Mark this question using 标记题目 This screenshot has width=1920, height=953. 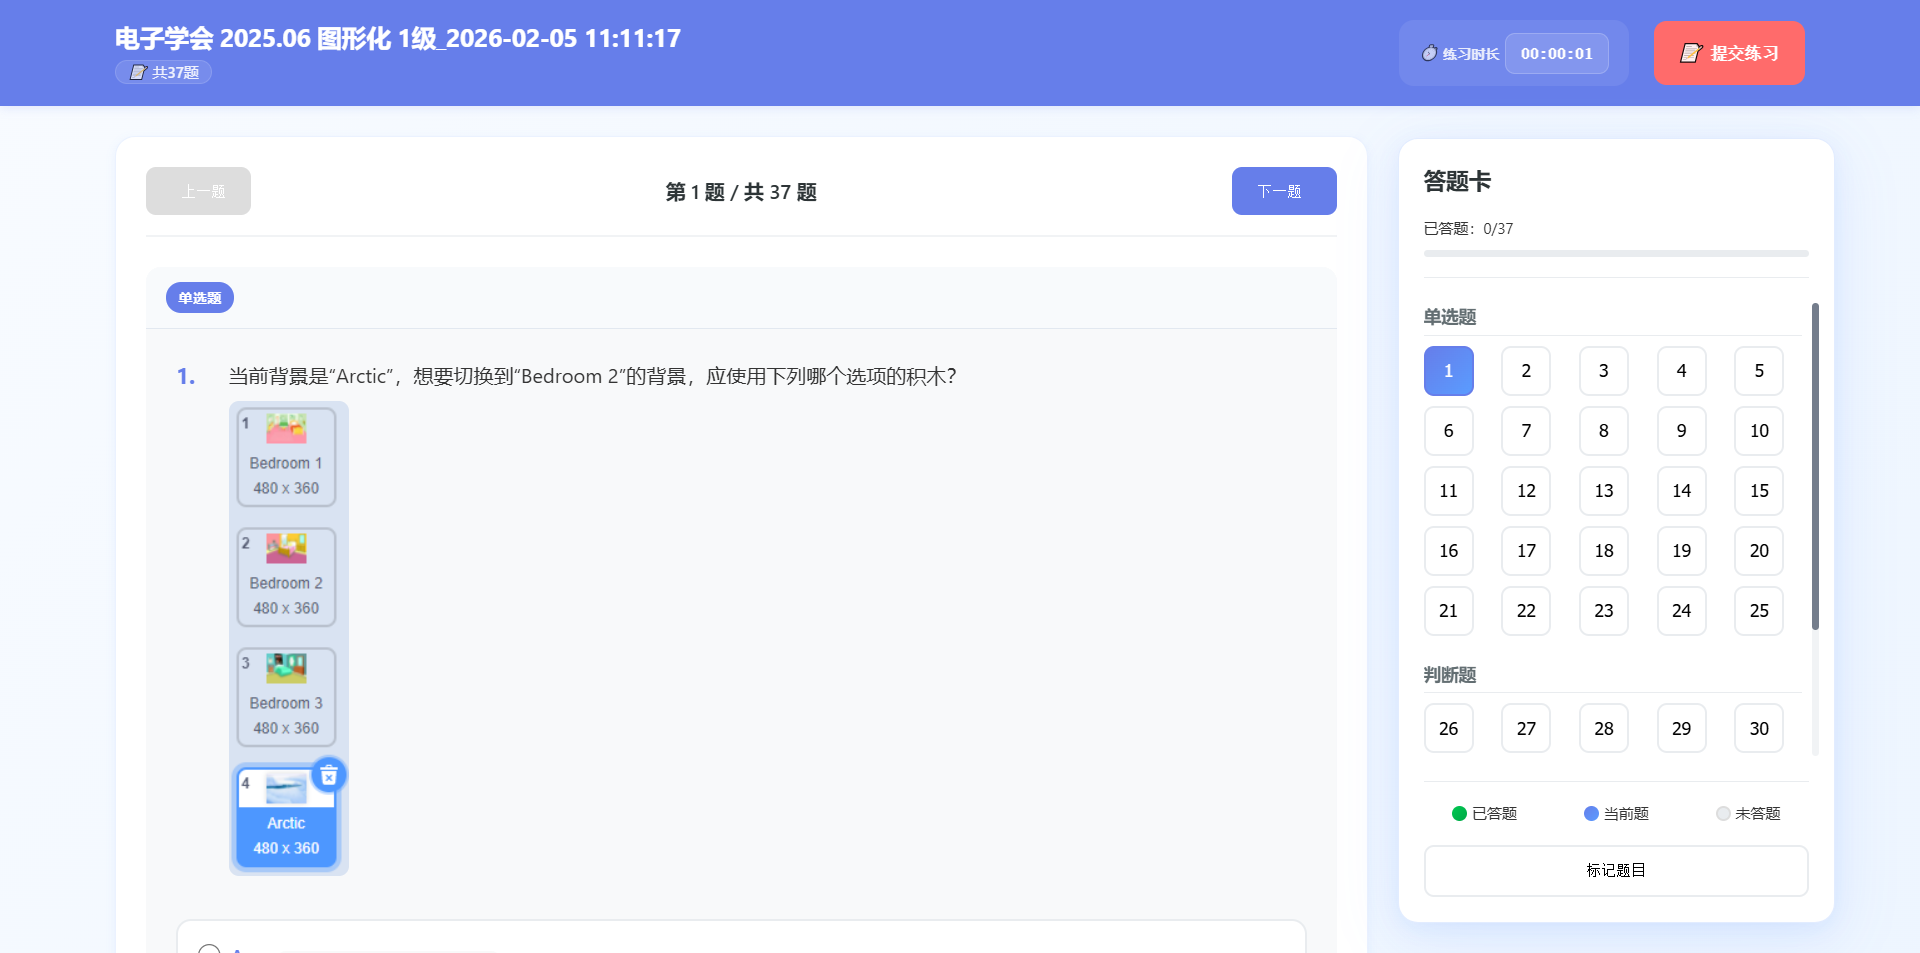click(x=1616, y=871)
